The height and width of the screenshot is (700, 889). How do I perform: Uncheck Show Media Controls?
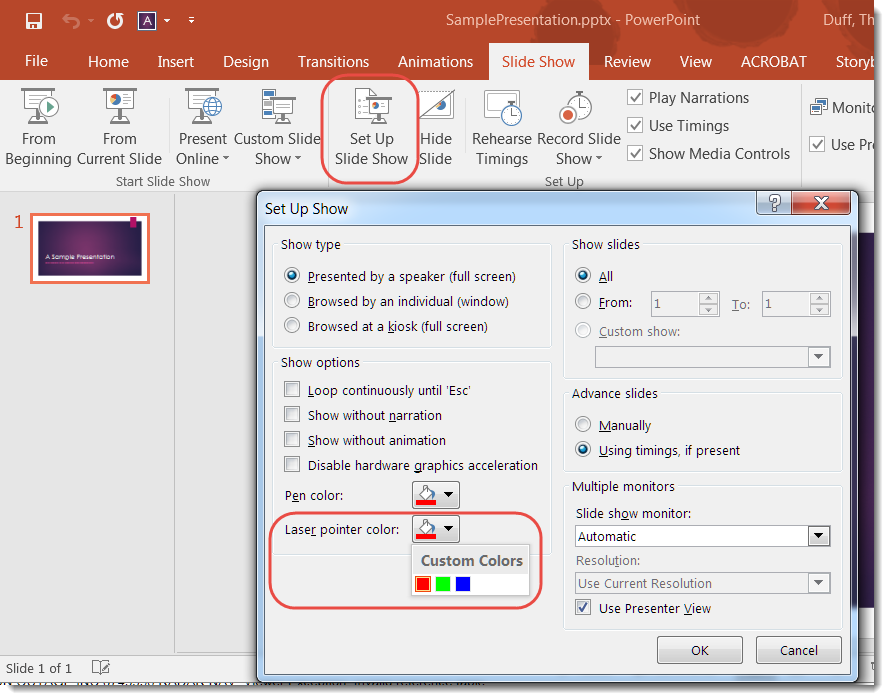[636, 154]
